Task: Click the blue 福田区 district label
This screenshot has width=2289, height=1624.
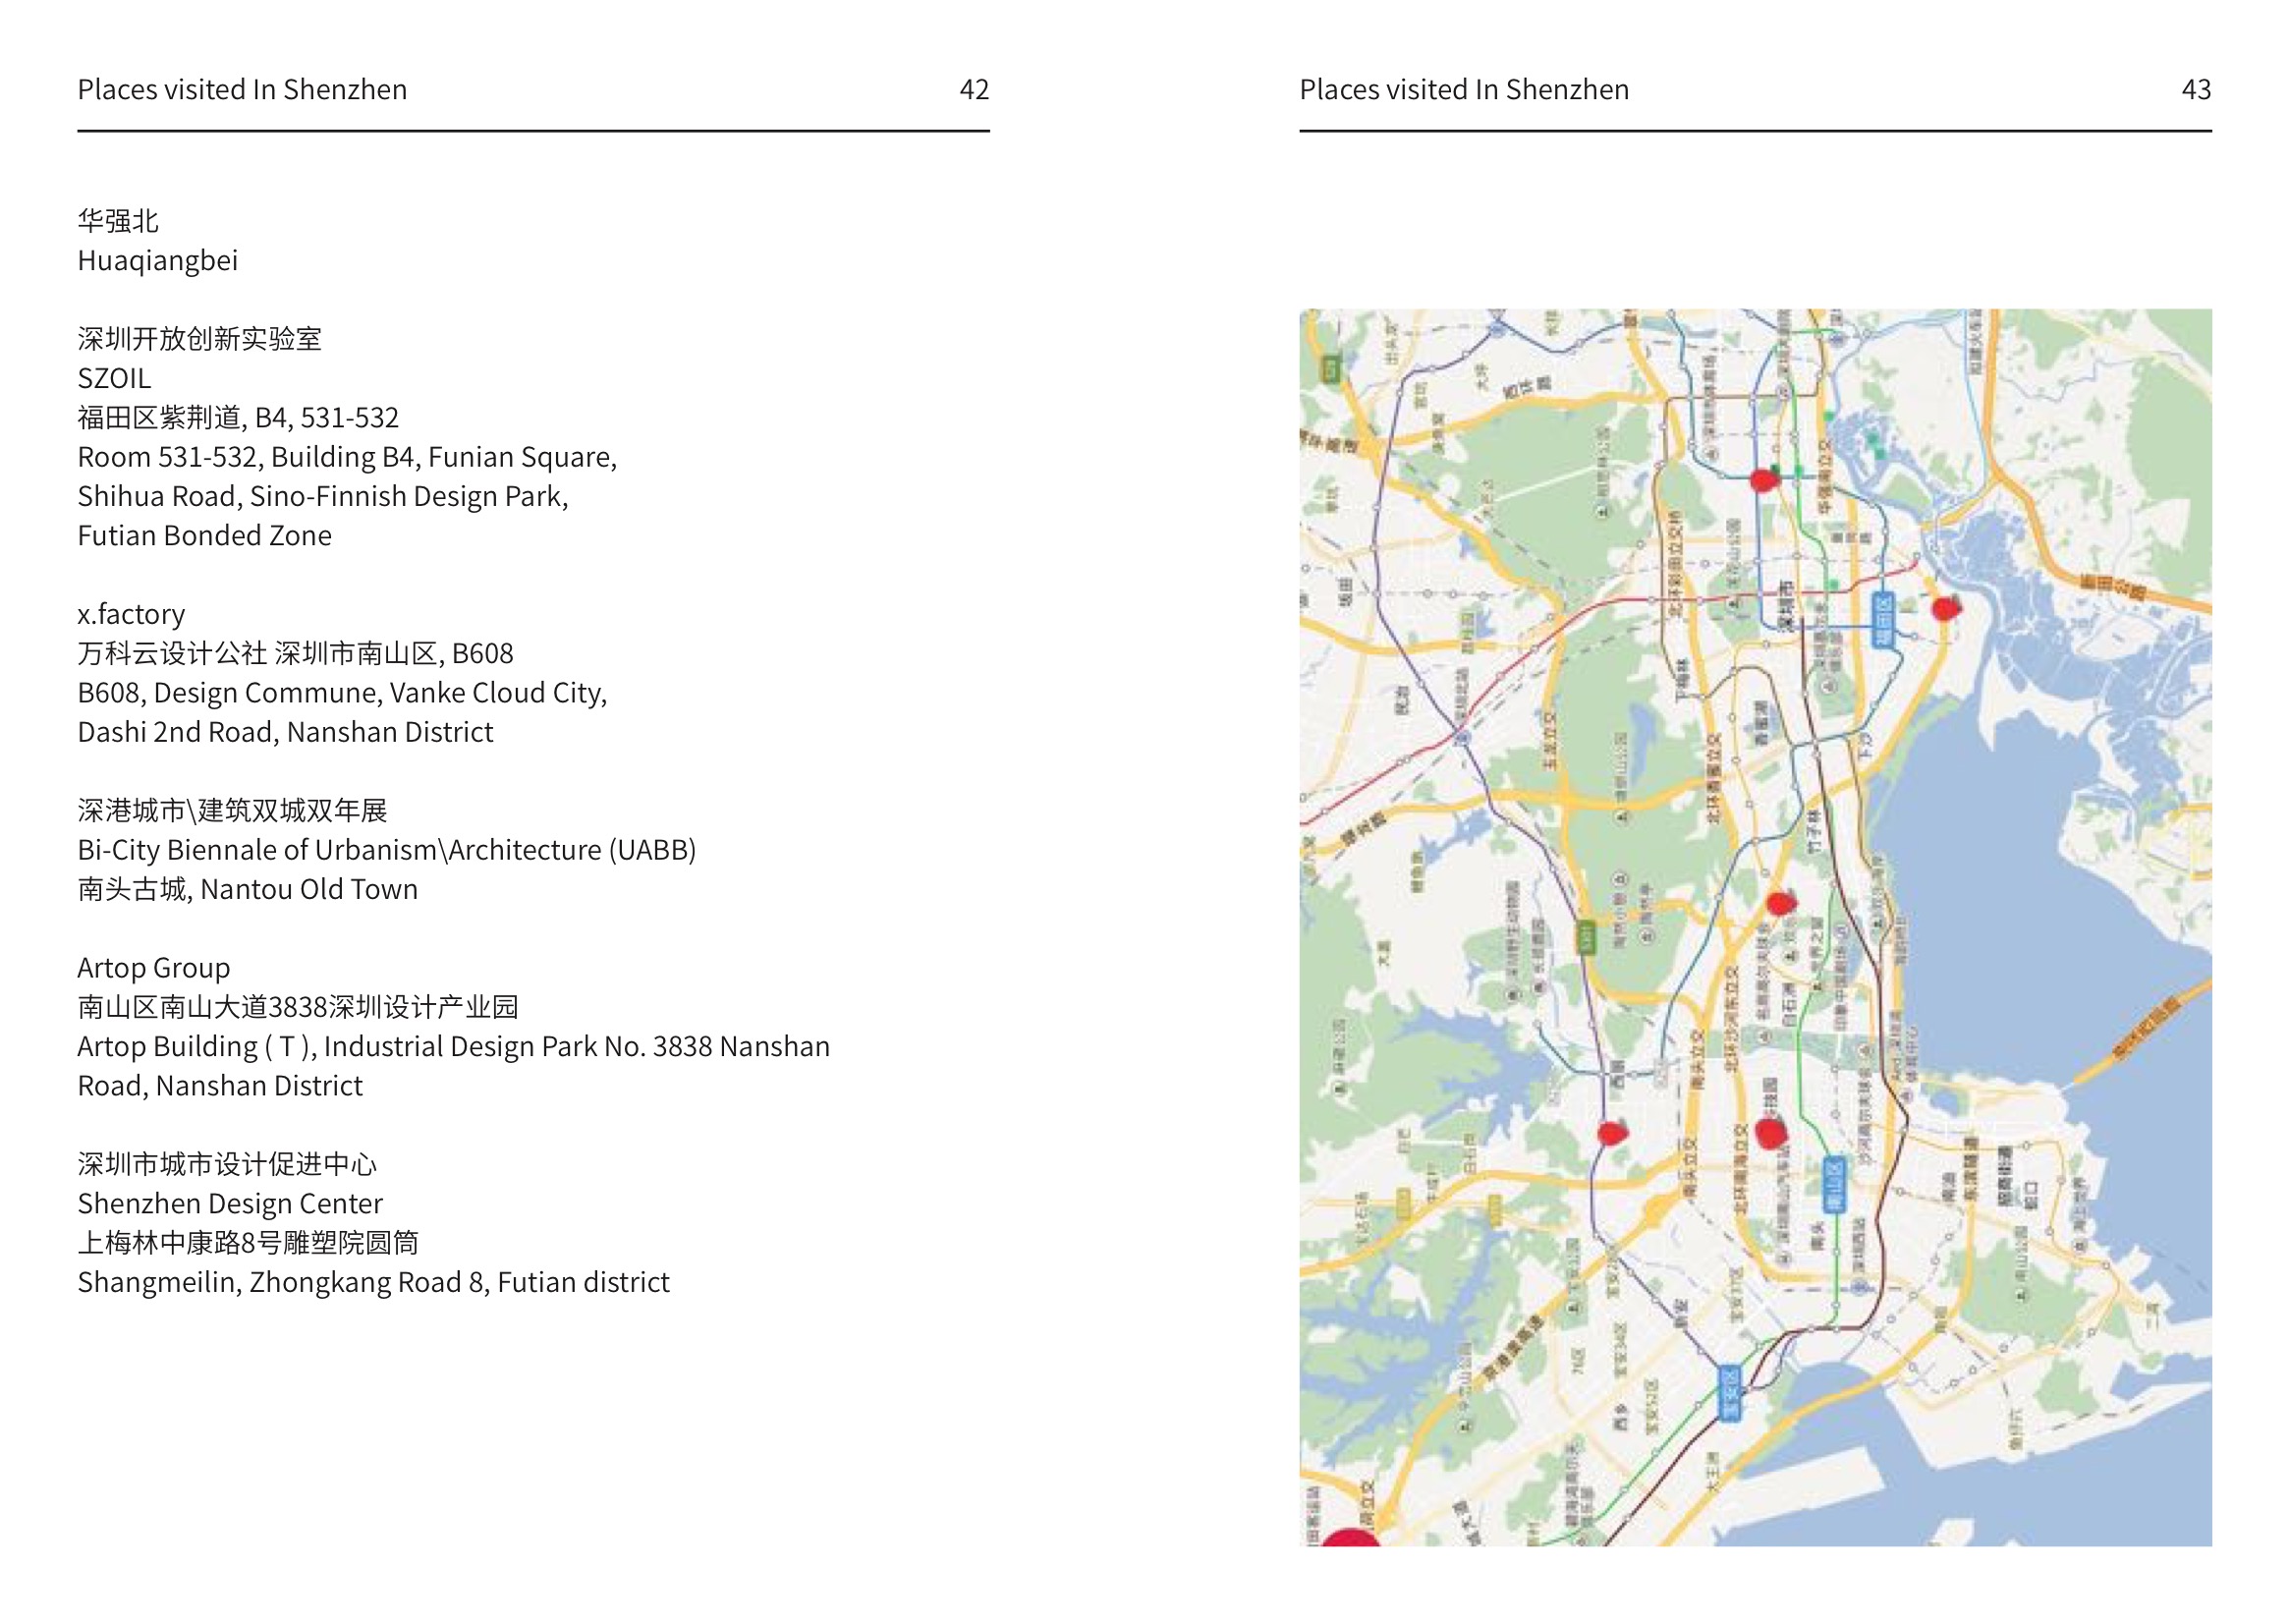Action: tap(1883, 620)
